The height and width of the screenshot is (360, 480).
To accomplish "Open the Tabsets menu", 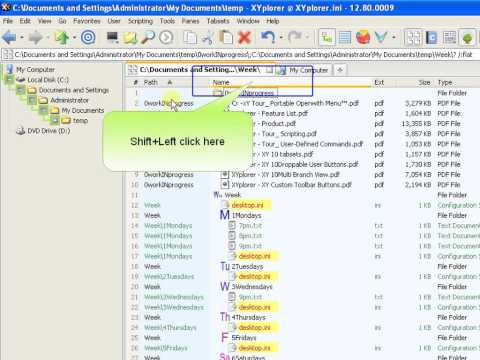I will [218, 21].
